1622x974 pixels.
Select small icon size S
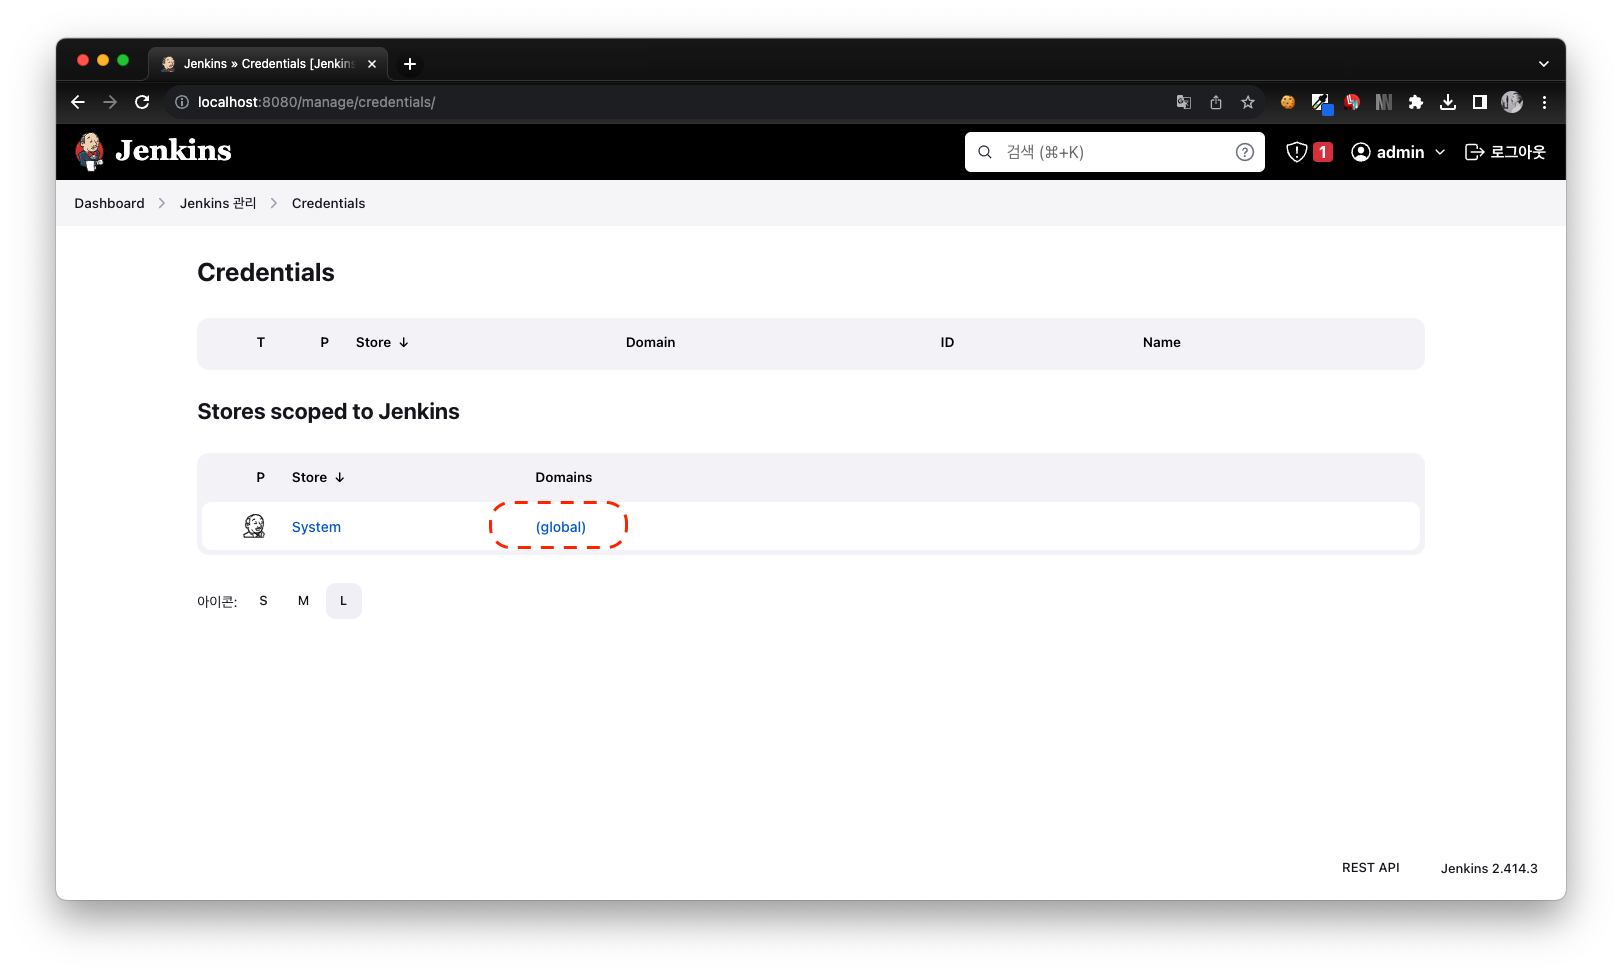coord(263,601)
